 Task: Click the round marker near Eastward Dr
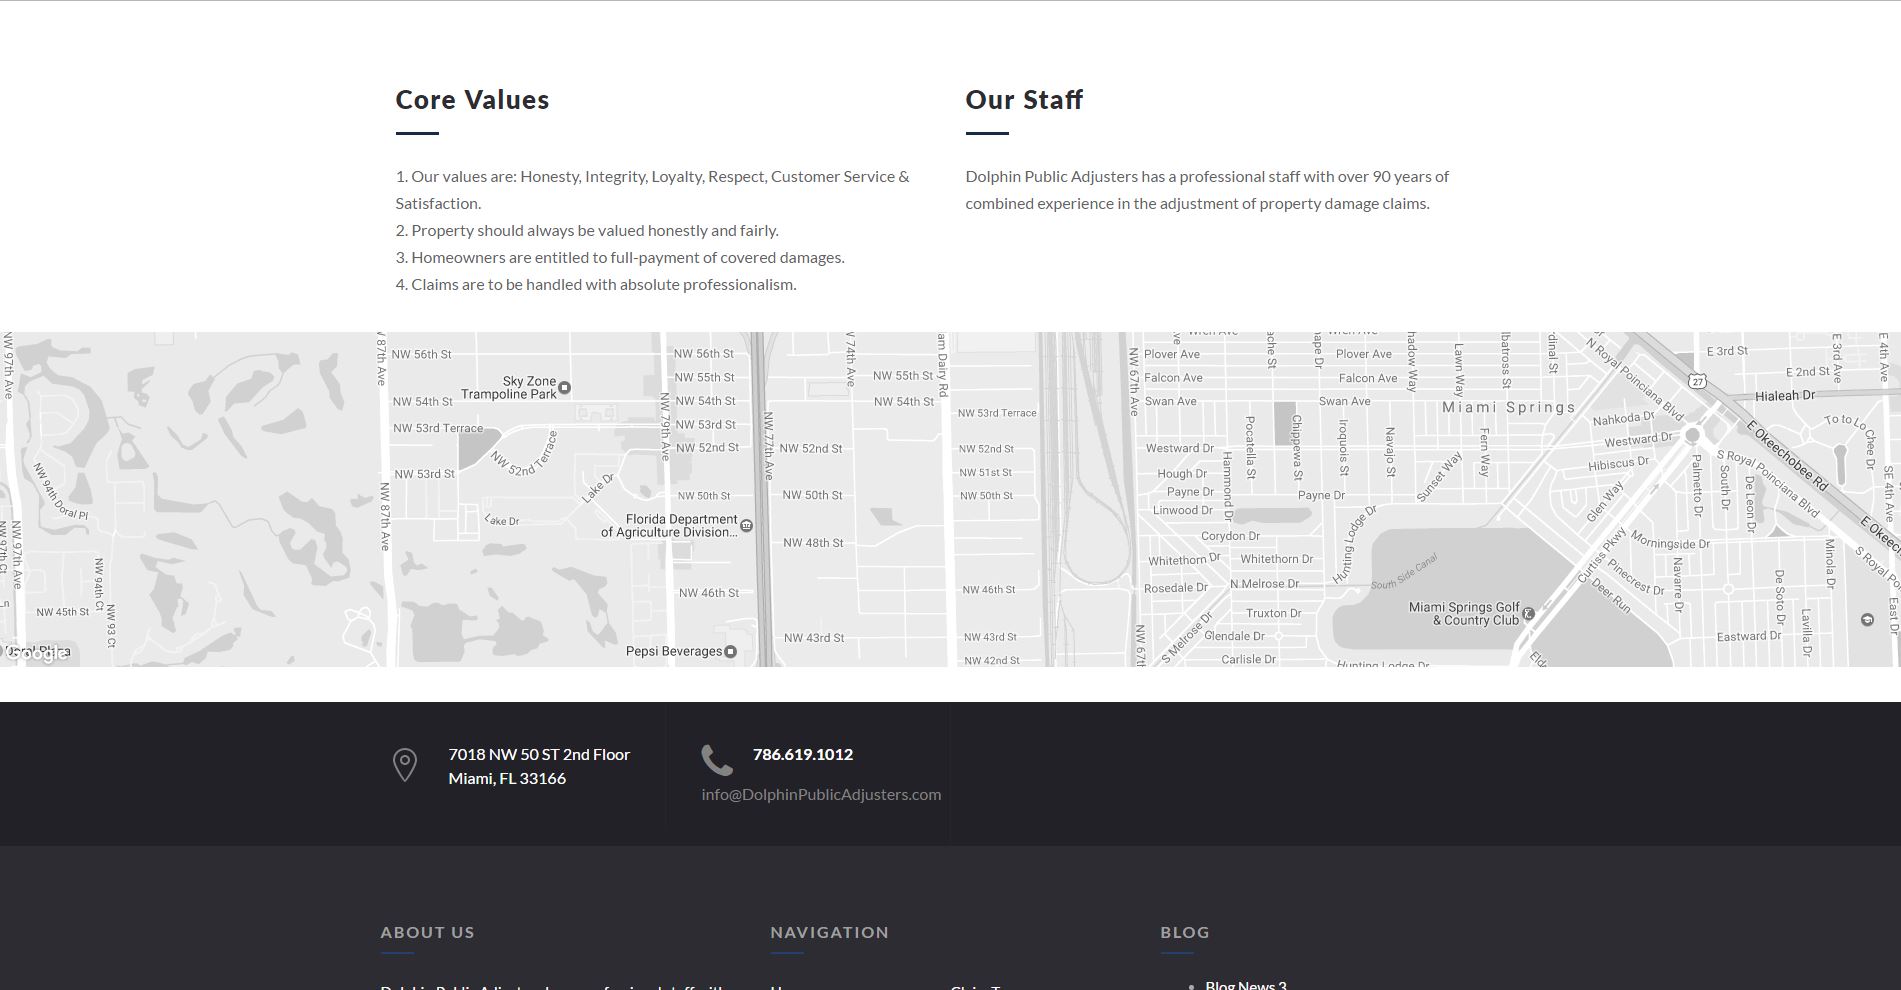point(1866,620)
